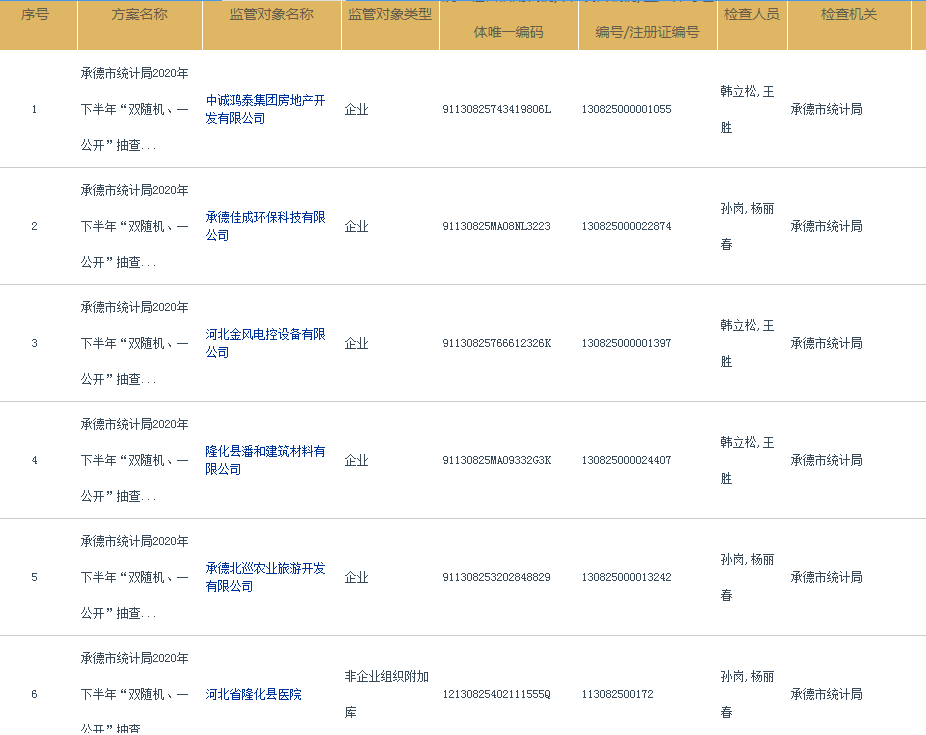The image size is (926, 735).
Task: Select code 91130825MA09332G3K
Action: tap(497, 460)
